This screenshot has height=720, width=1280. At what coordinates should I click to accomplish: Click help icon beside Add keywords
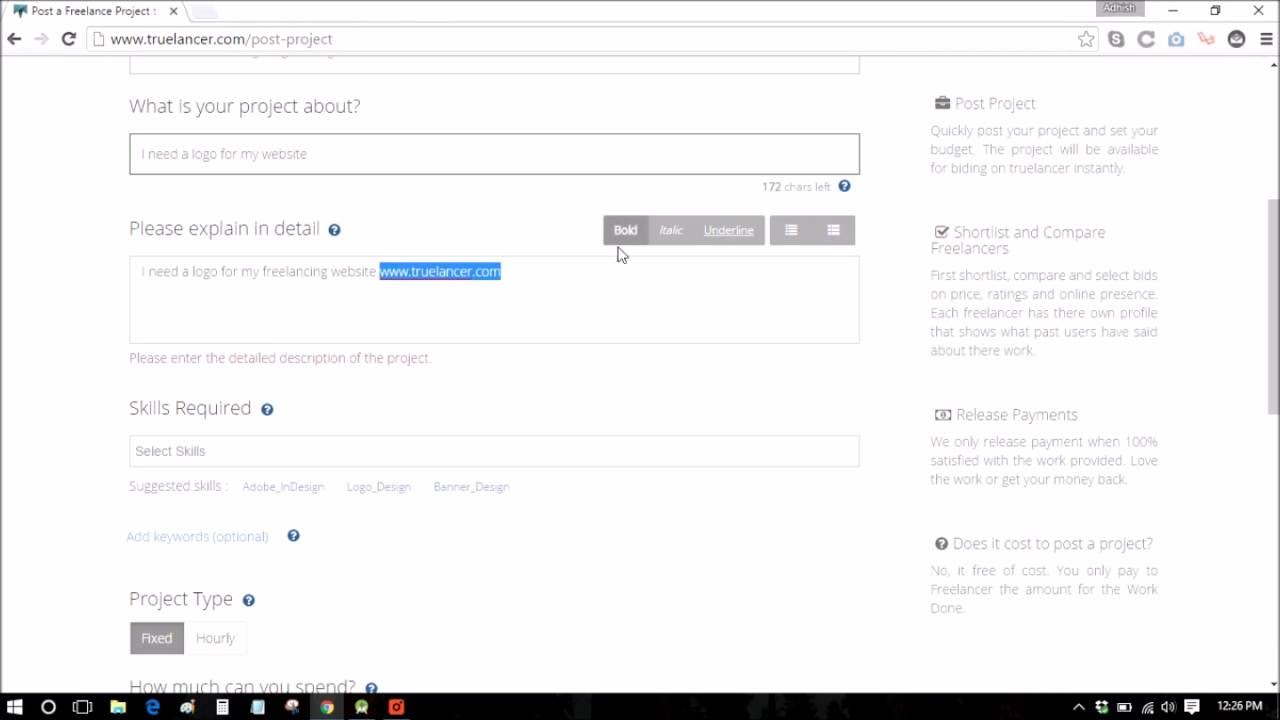tap(293, 536)
